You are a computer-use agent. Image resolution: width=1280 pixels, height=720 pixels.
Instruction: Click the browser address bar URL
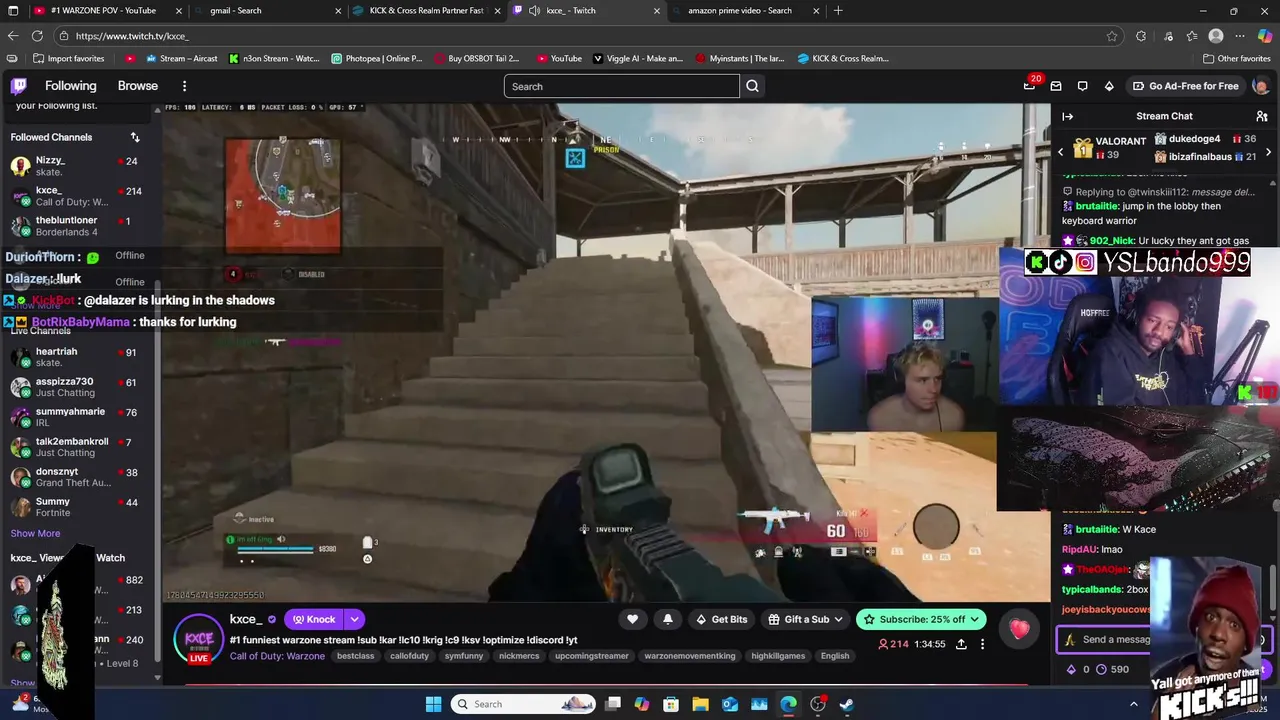pos(132,36)
